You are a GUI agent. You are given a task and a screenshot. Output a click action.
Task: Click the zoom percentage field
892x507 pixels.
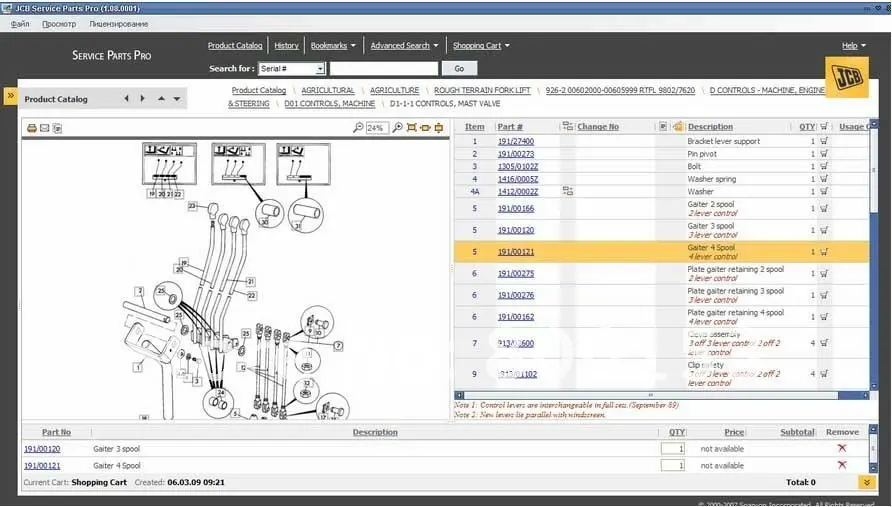(x=377, y=127)
